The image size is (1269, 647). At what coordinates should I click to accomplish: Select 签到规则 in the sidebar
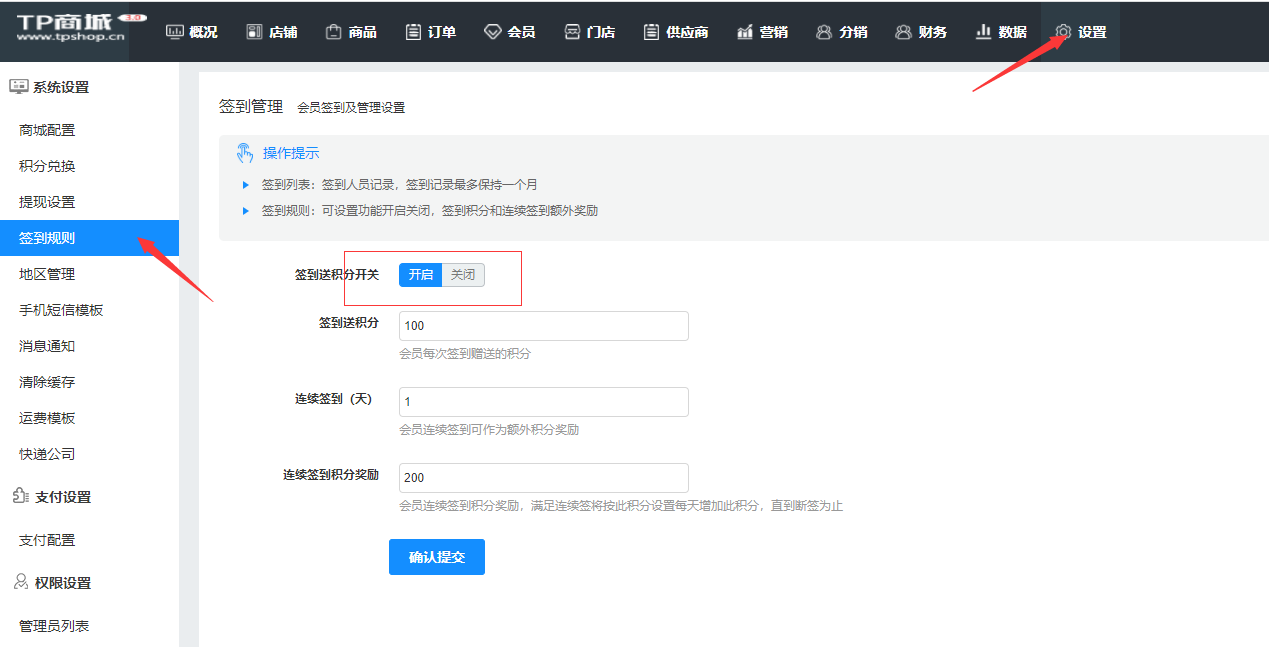47,238
